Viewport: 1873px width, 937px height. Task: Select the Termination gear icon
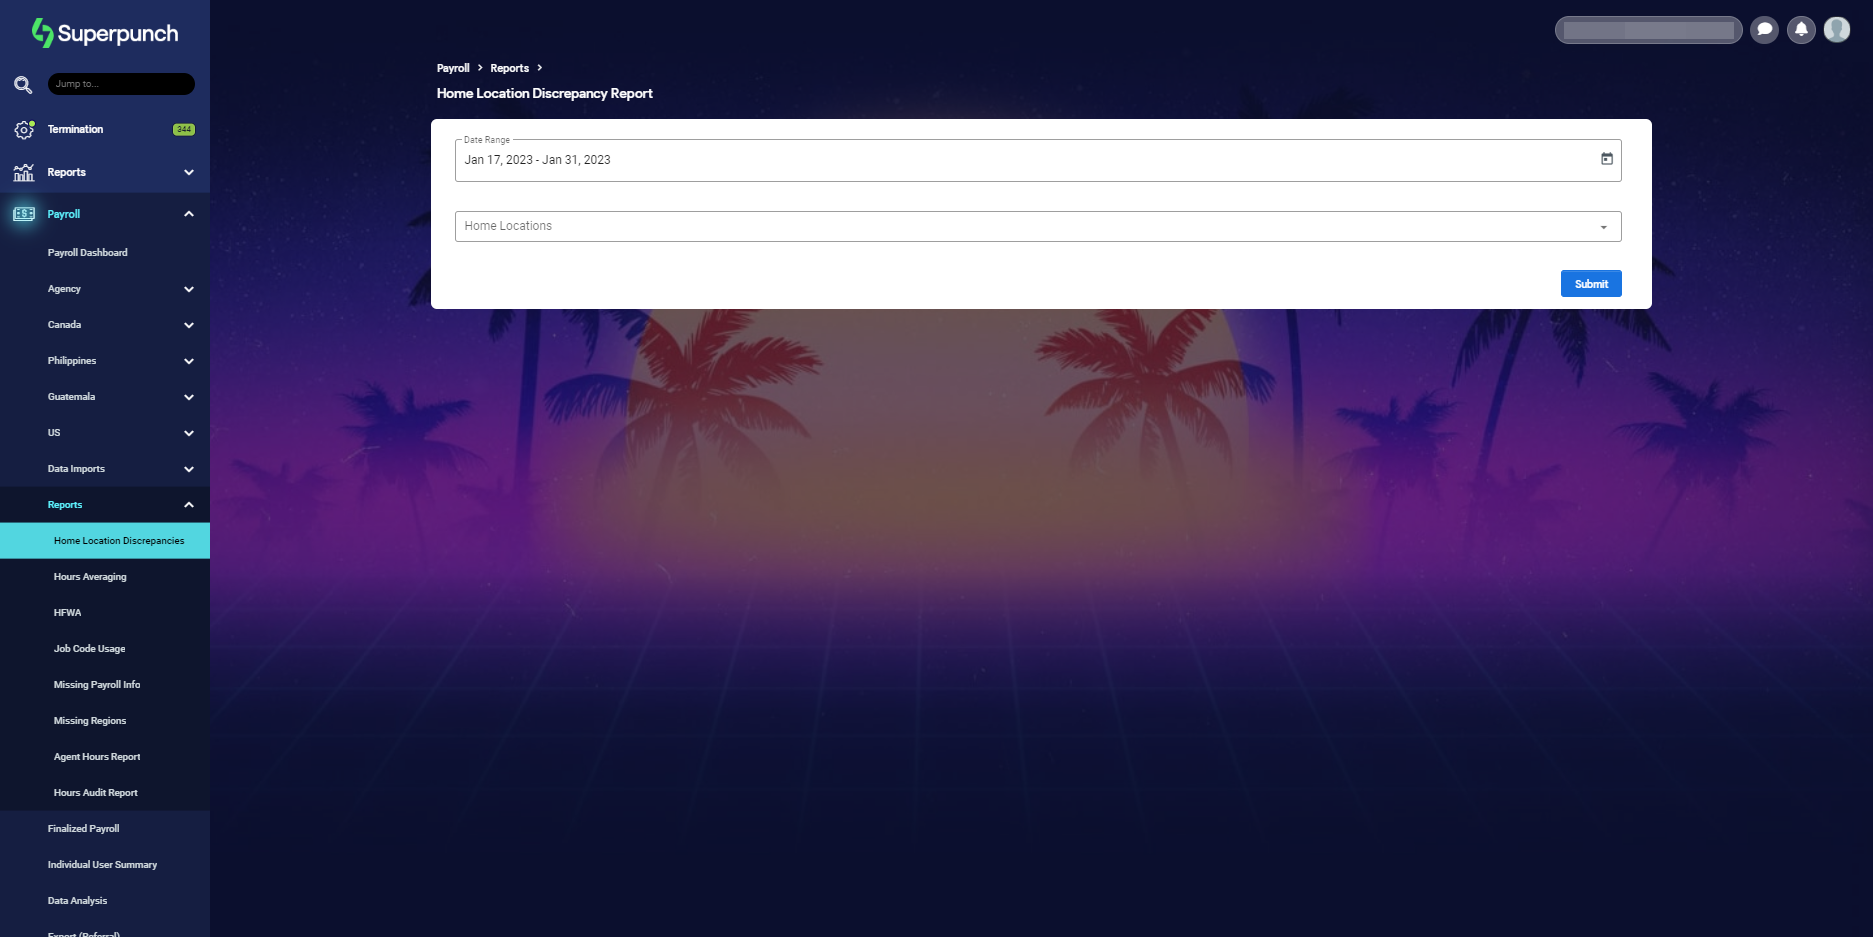(x=23, y=129)
